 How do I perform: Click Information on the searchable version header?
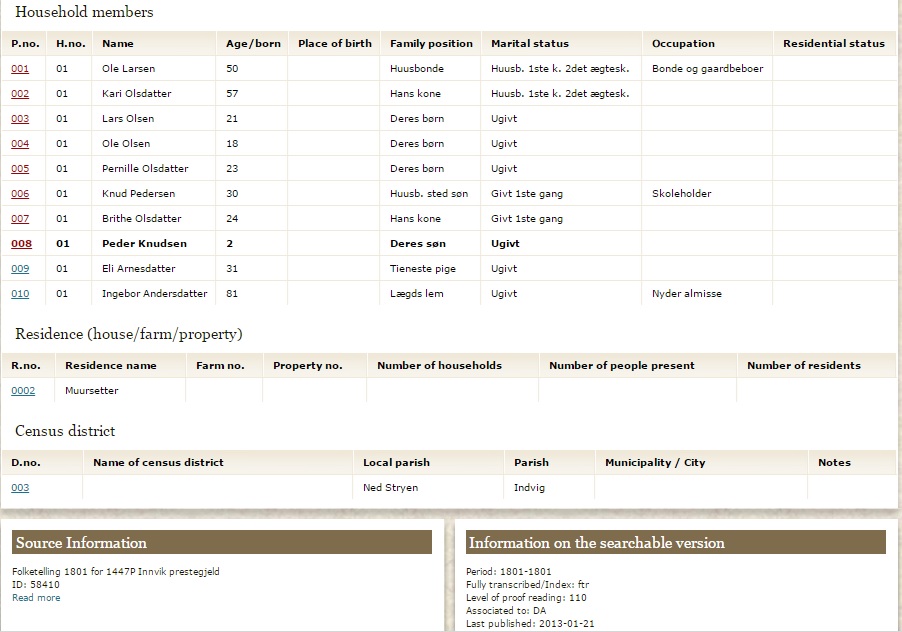675,542
